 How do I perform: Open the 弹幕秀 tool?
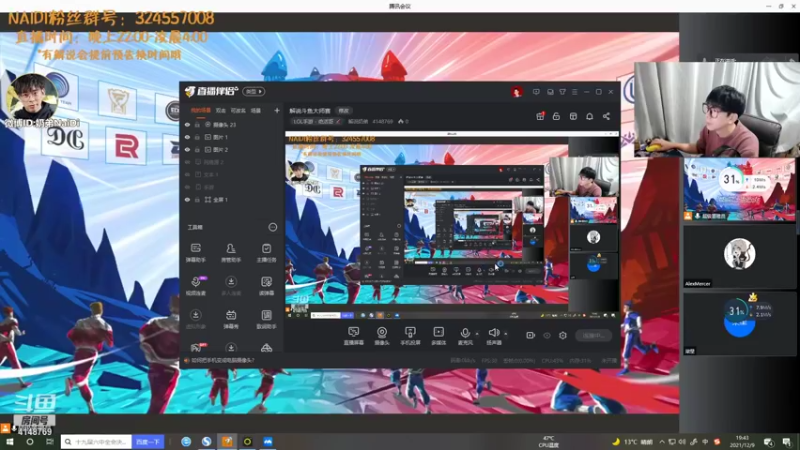(231, 319)
